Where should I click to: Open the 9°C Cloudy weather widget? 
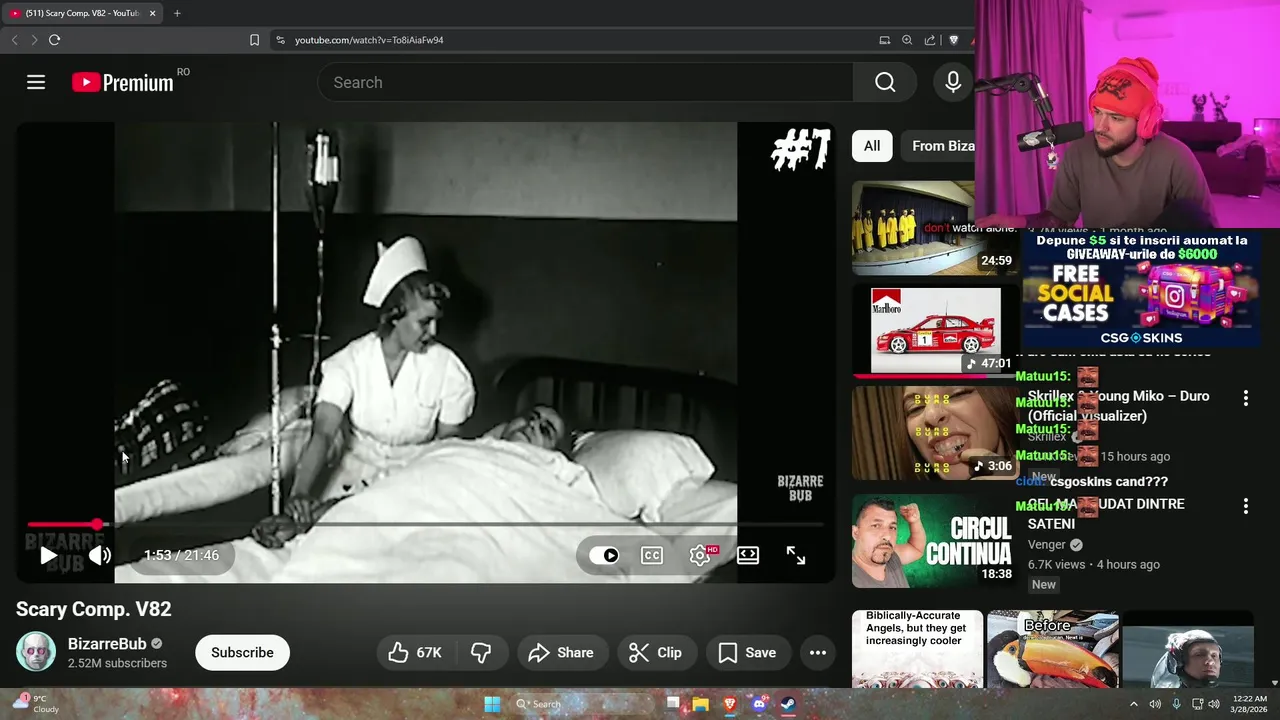[37, 704]
